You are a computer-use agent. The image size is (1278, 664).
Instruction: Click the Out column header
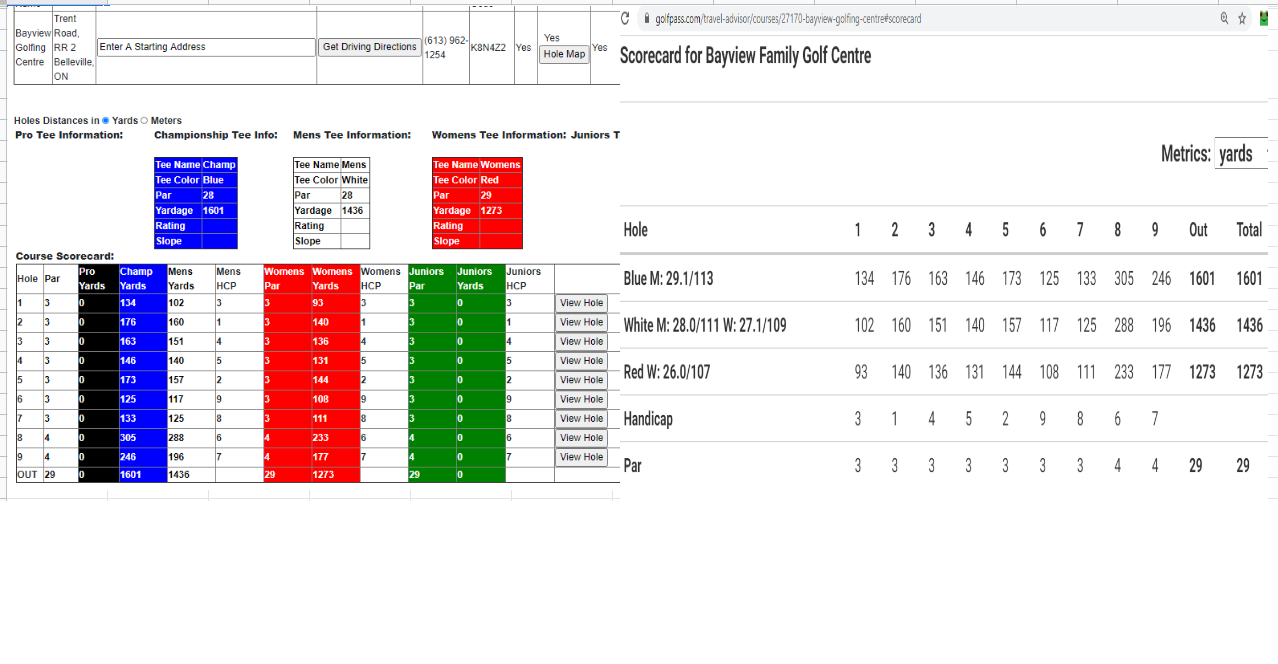[1198, 230]
